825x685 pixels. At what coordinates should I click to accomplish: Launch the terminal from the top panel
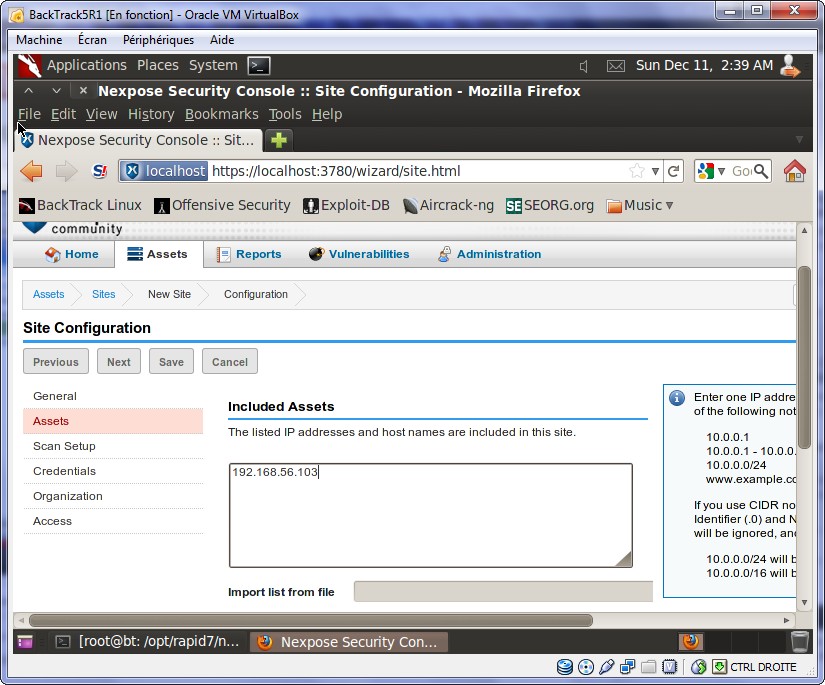[259, 66]
